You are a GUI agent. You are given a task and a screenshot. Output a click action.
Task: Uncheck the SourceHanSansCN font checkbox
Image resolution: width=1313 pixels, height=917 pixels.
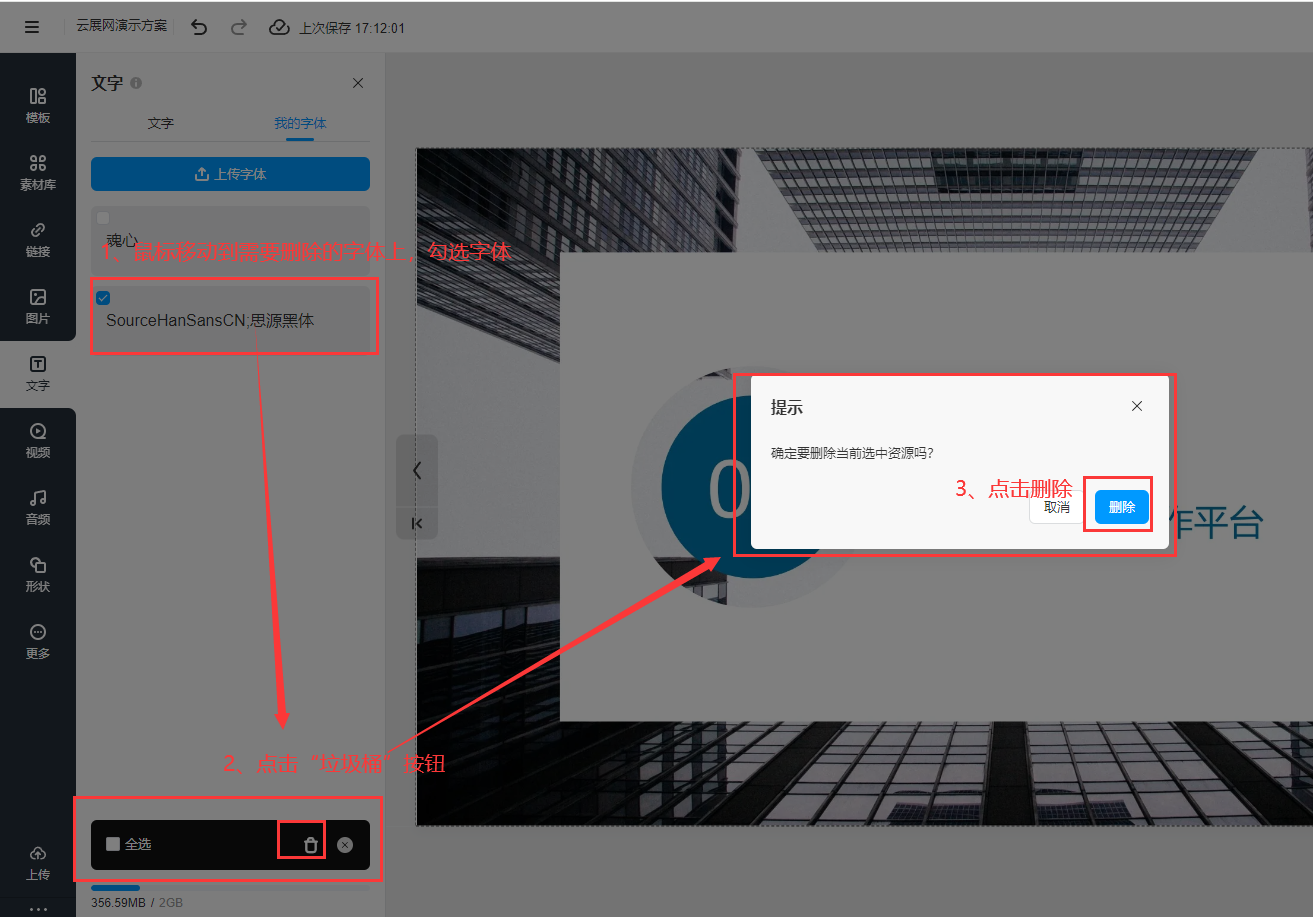click(103, 298)
